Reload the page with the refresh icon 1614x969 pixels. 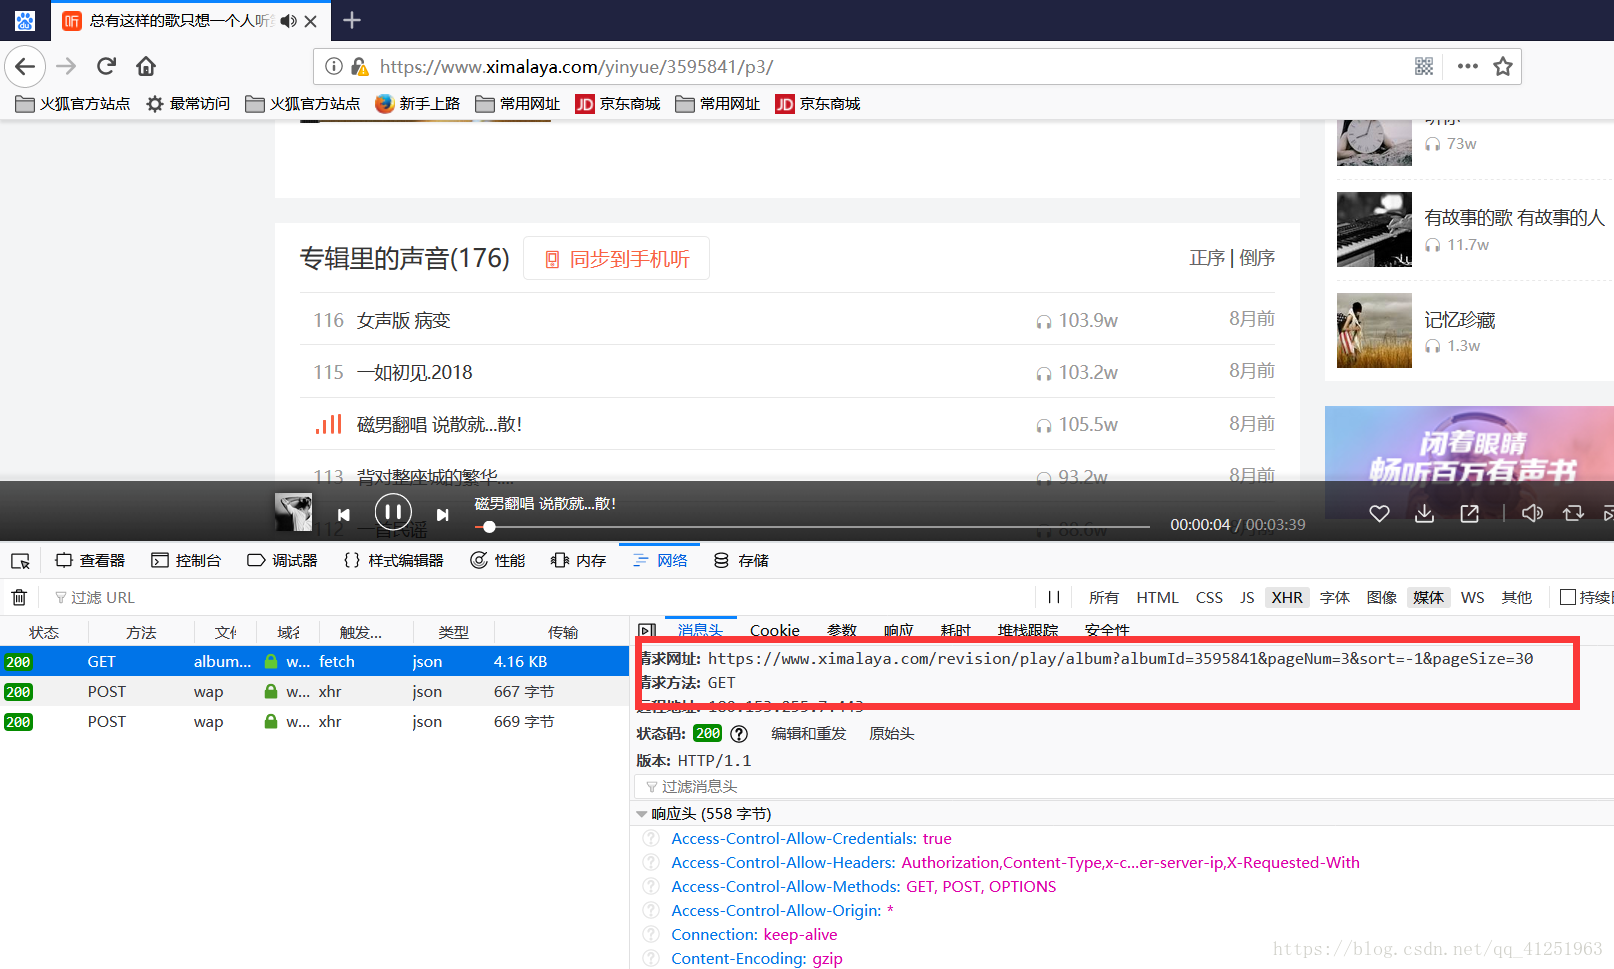(106, 66)
